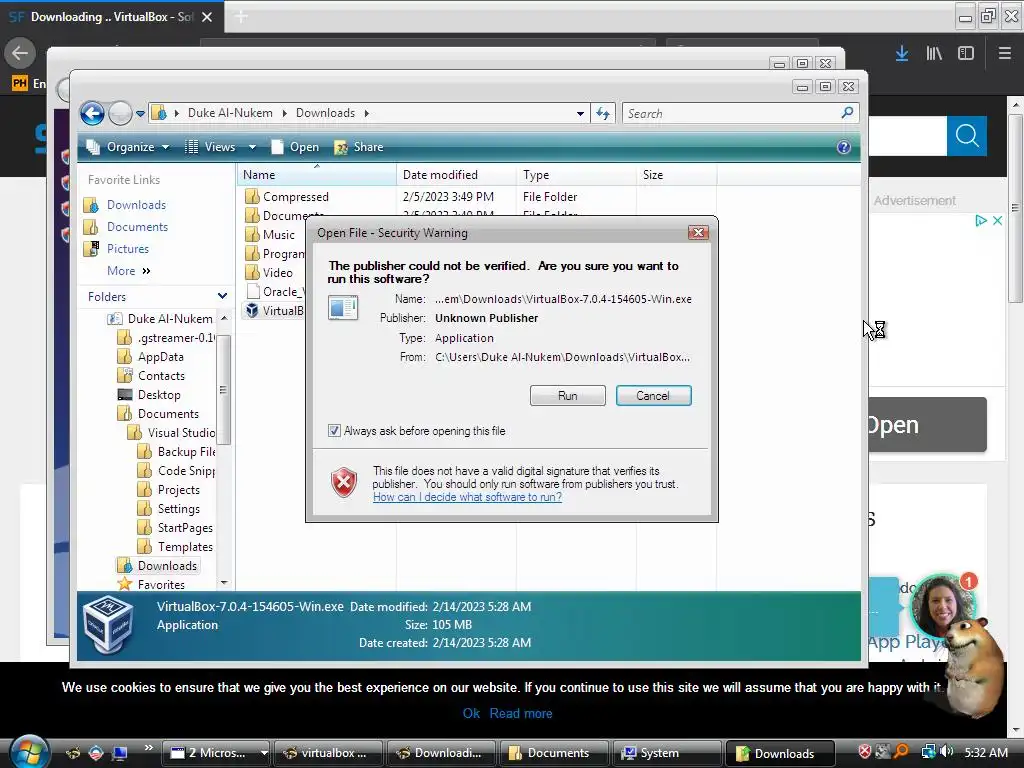Click the magnifier icon in Explorer search
1024x768 pixels.
847,113
